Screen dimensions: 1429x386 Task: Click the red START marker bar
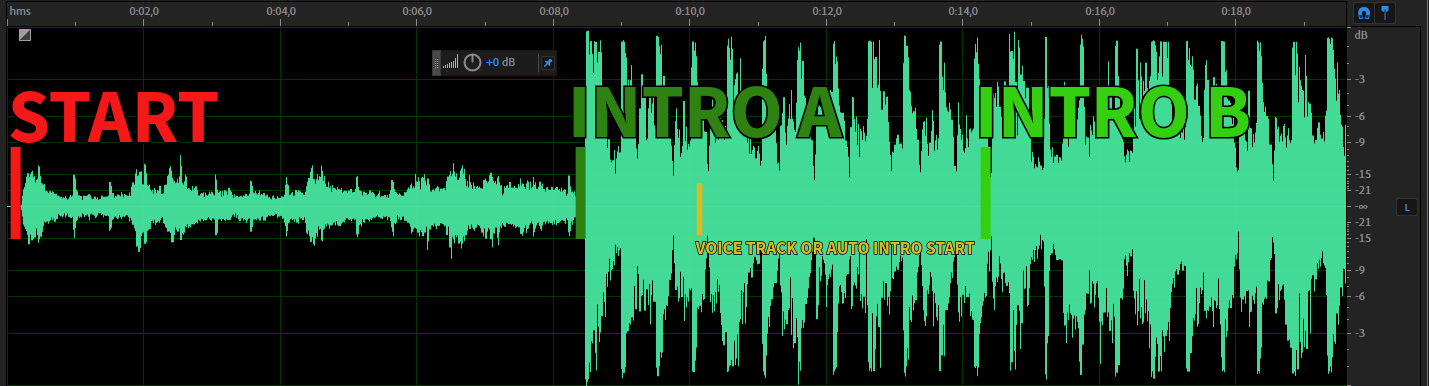click(16, 193)
